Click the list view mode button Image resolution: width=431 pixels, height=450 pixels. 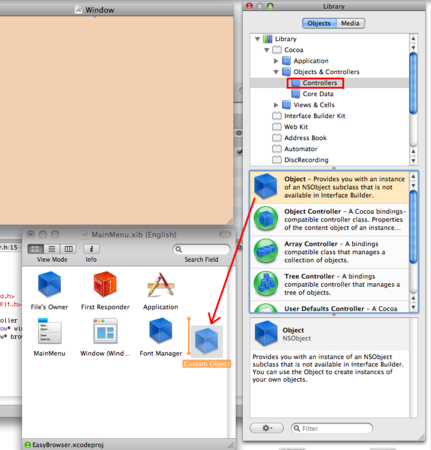[x=52, y=249]
